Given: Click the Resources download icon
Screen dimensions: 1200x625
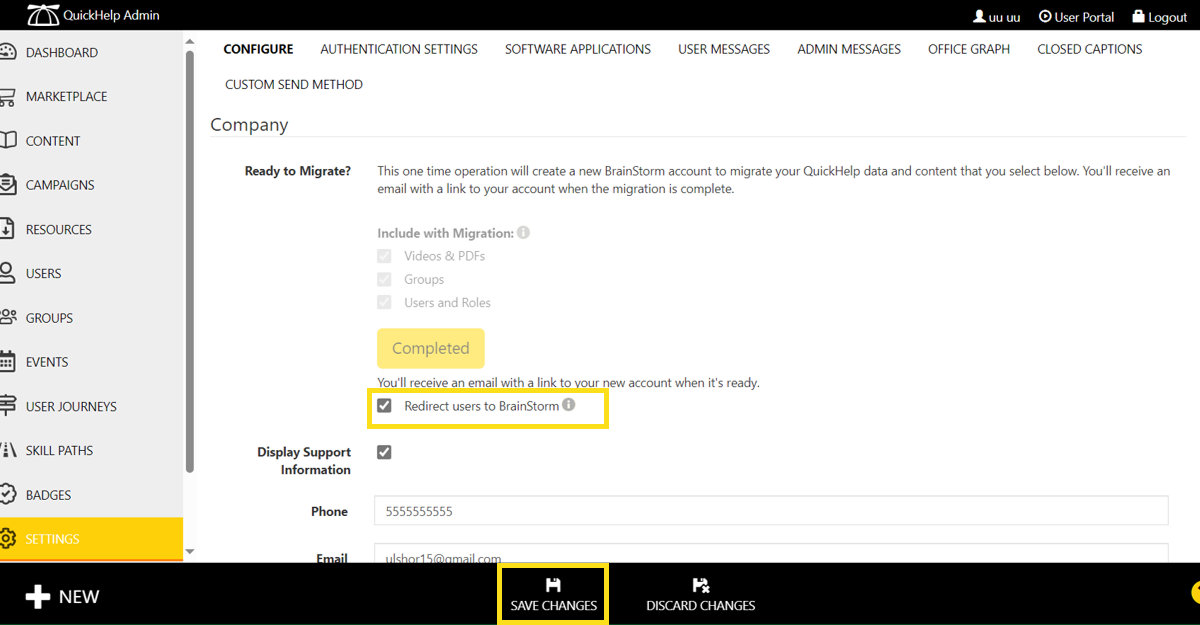Looking at the screenshot, I should (7, 229).
